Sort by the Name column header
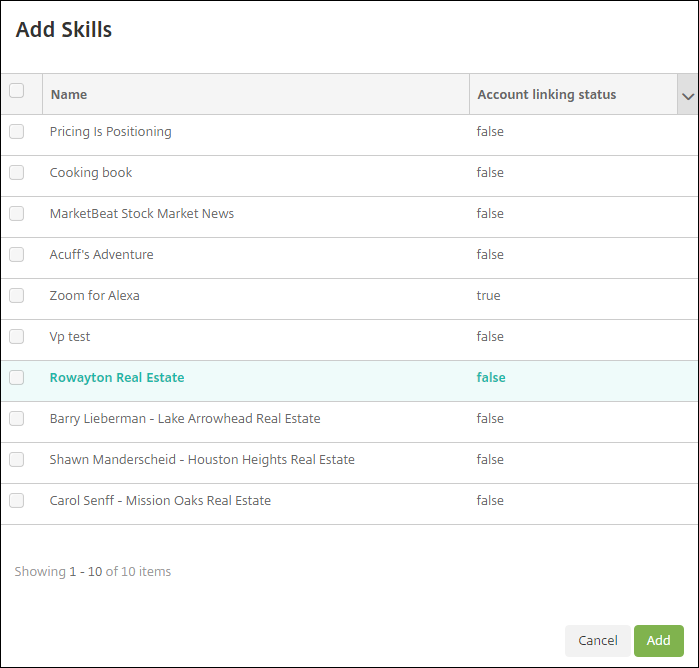 point(69,95)
